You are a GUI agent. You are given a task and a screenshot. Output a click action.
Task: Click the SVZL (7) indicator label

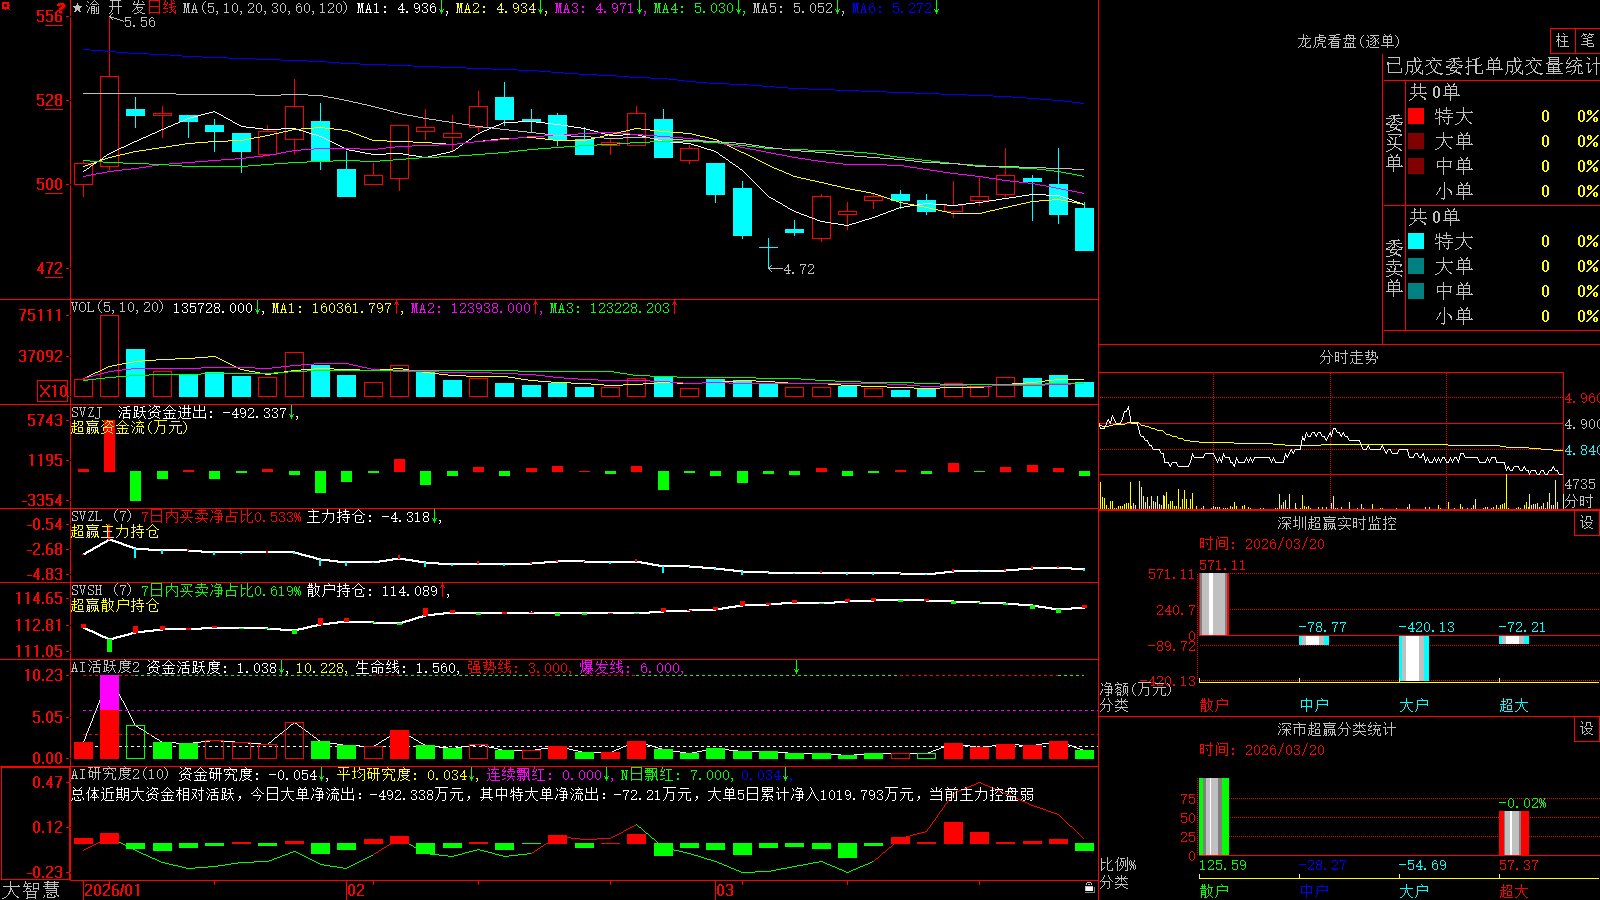click(x=101, y=517)
